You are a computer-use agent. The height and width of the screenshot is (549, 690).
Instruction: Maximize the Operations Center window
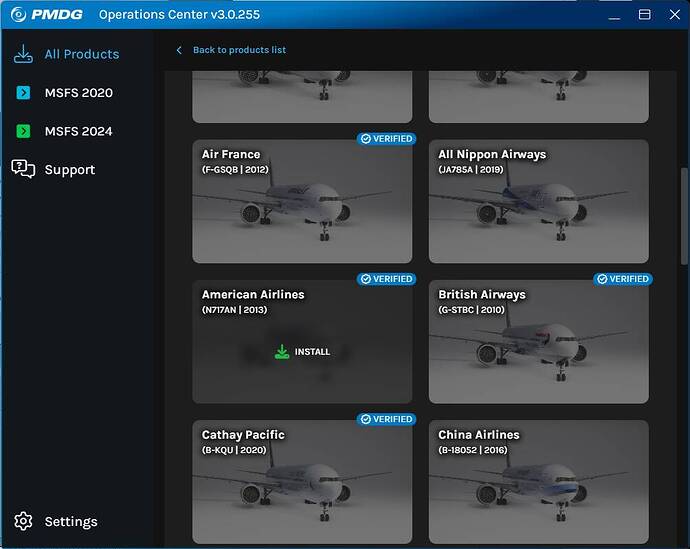pyautogui.click(x=644, y=15)
